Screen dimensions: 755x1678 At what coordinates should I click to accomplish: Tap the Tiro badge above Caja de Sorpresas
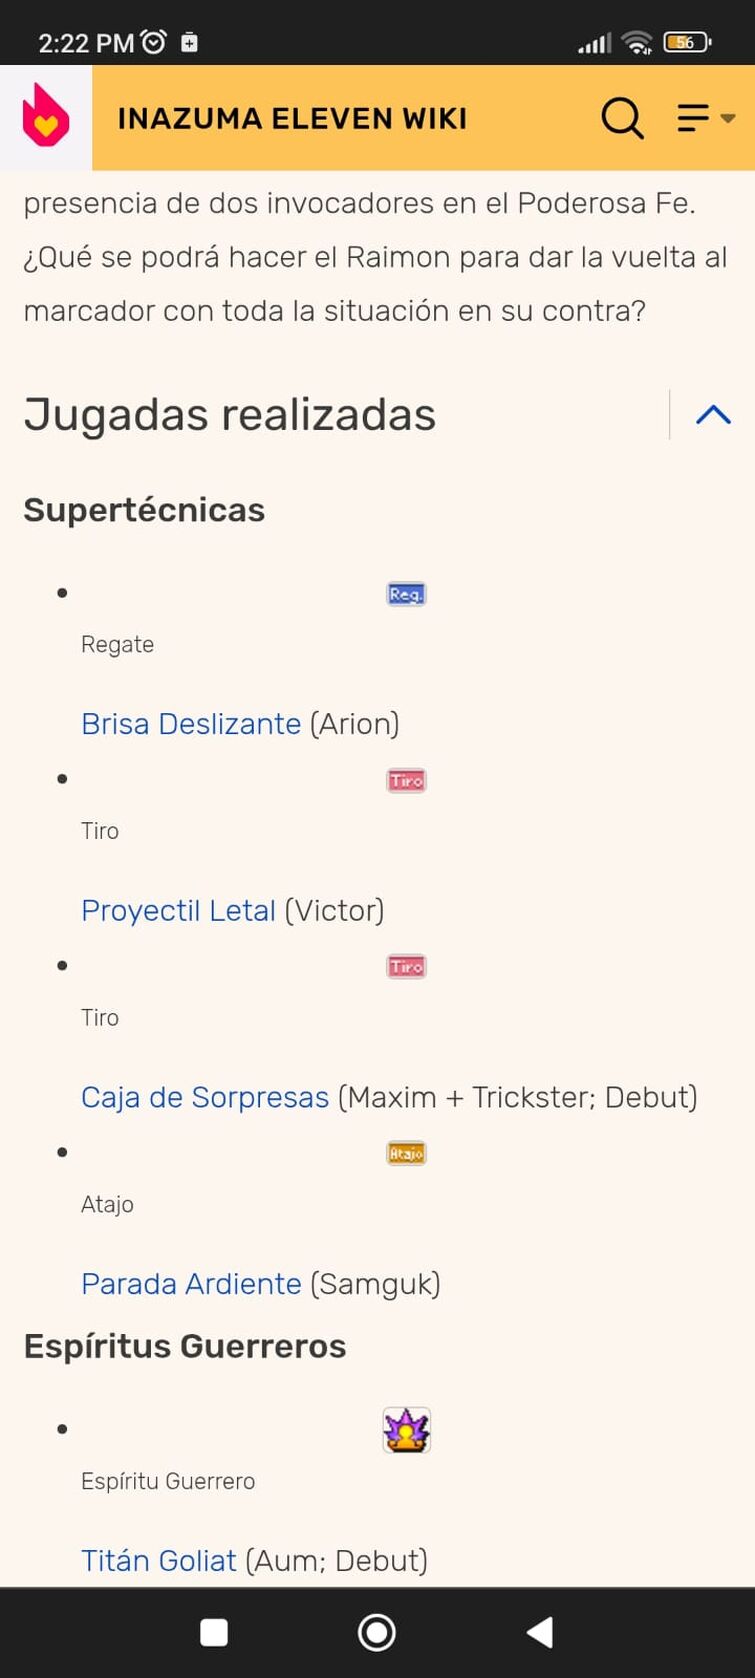[406, 966]
